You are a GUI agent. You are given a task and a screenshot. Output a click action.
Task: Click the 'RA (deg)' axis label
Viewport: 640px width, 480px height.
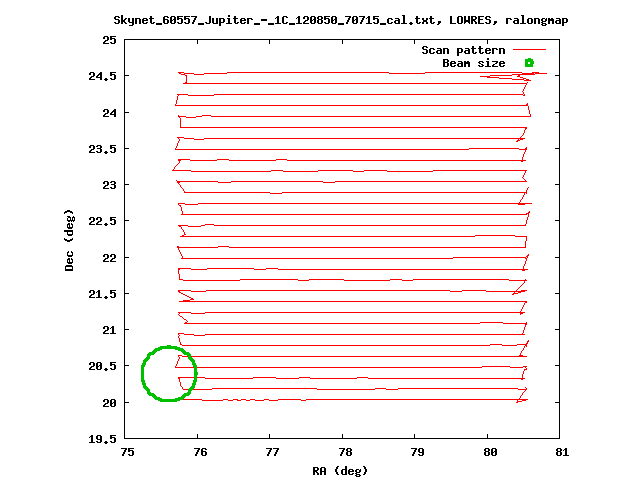(340, 471)
